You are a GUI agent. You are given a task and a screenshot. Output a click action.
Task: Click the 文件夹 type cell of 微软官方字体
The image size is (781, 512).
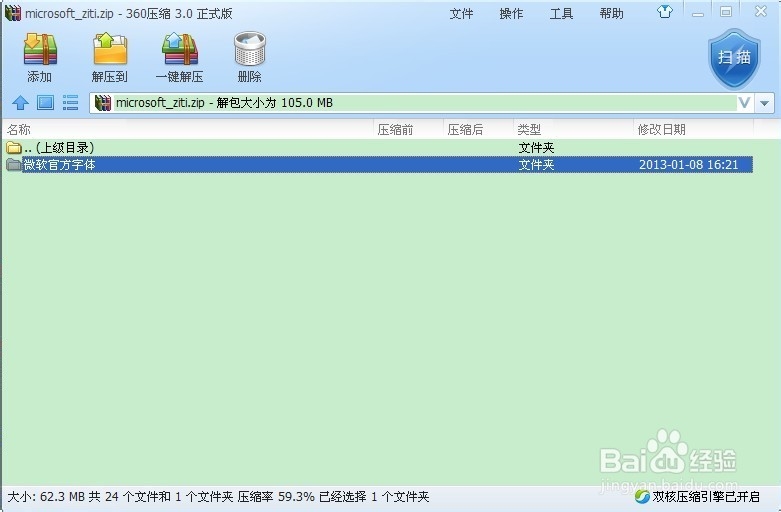pyautogui.click(x=536, y=165)
